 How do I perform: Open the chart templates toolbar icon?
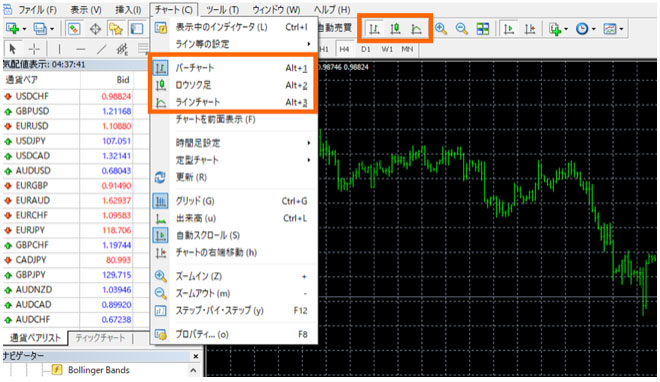[609, 29]
